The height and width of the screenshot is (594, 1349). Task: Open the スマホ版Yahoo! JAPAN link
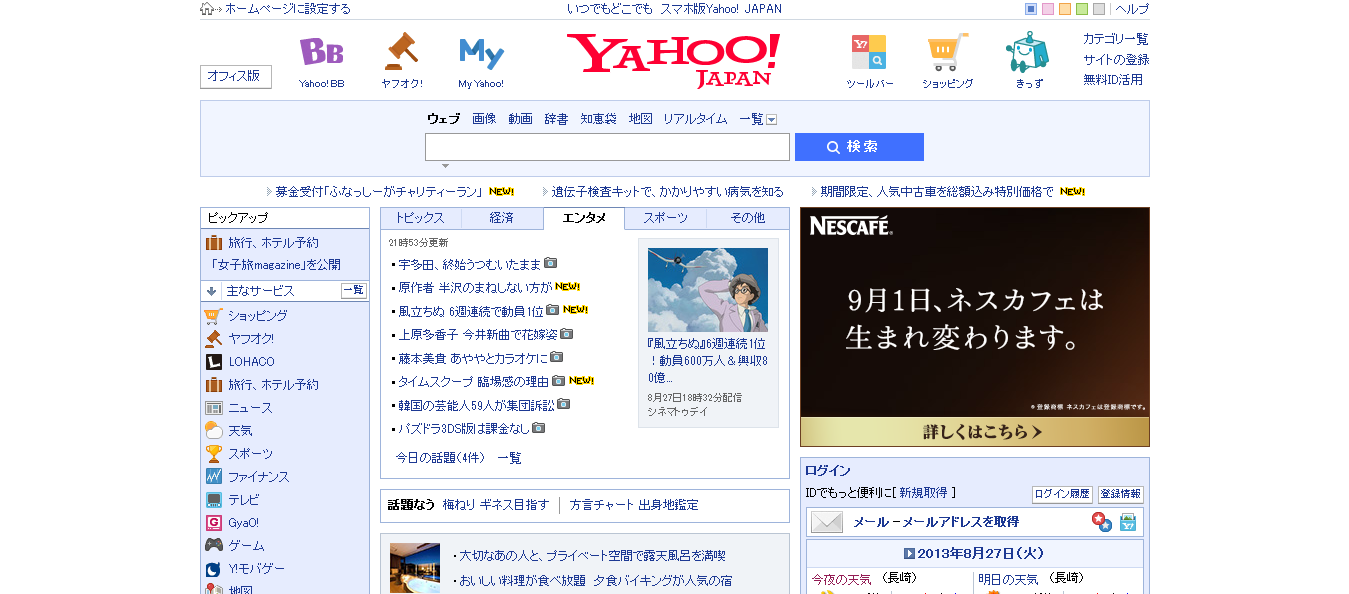tap(721, 9)
